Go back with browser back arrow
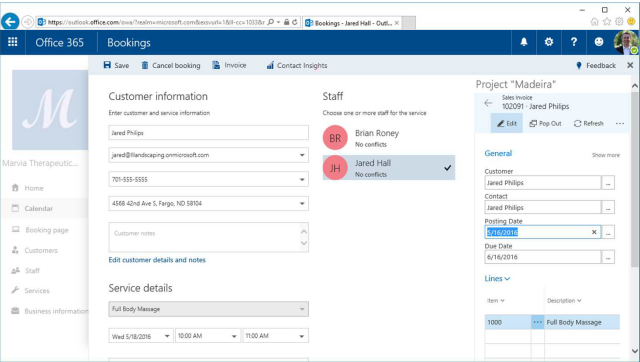 (10, 21)
